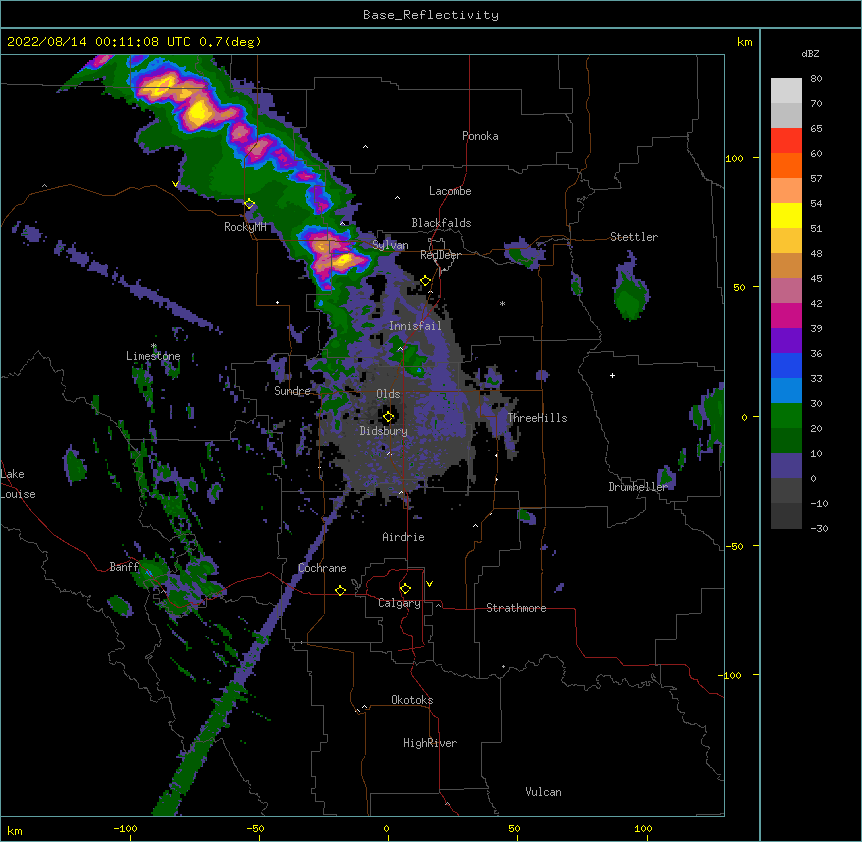Select the Drumheller label
The image size is (862, 842).
638,487
